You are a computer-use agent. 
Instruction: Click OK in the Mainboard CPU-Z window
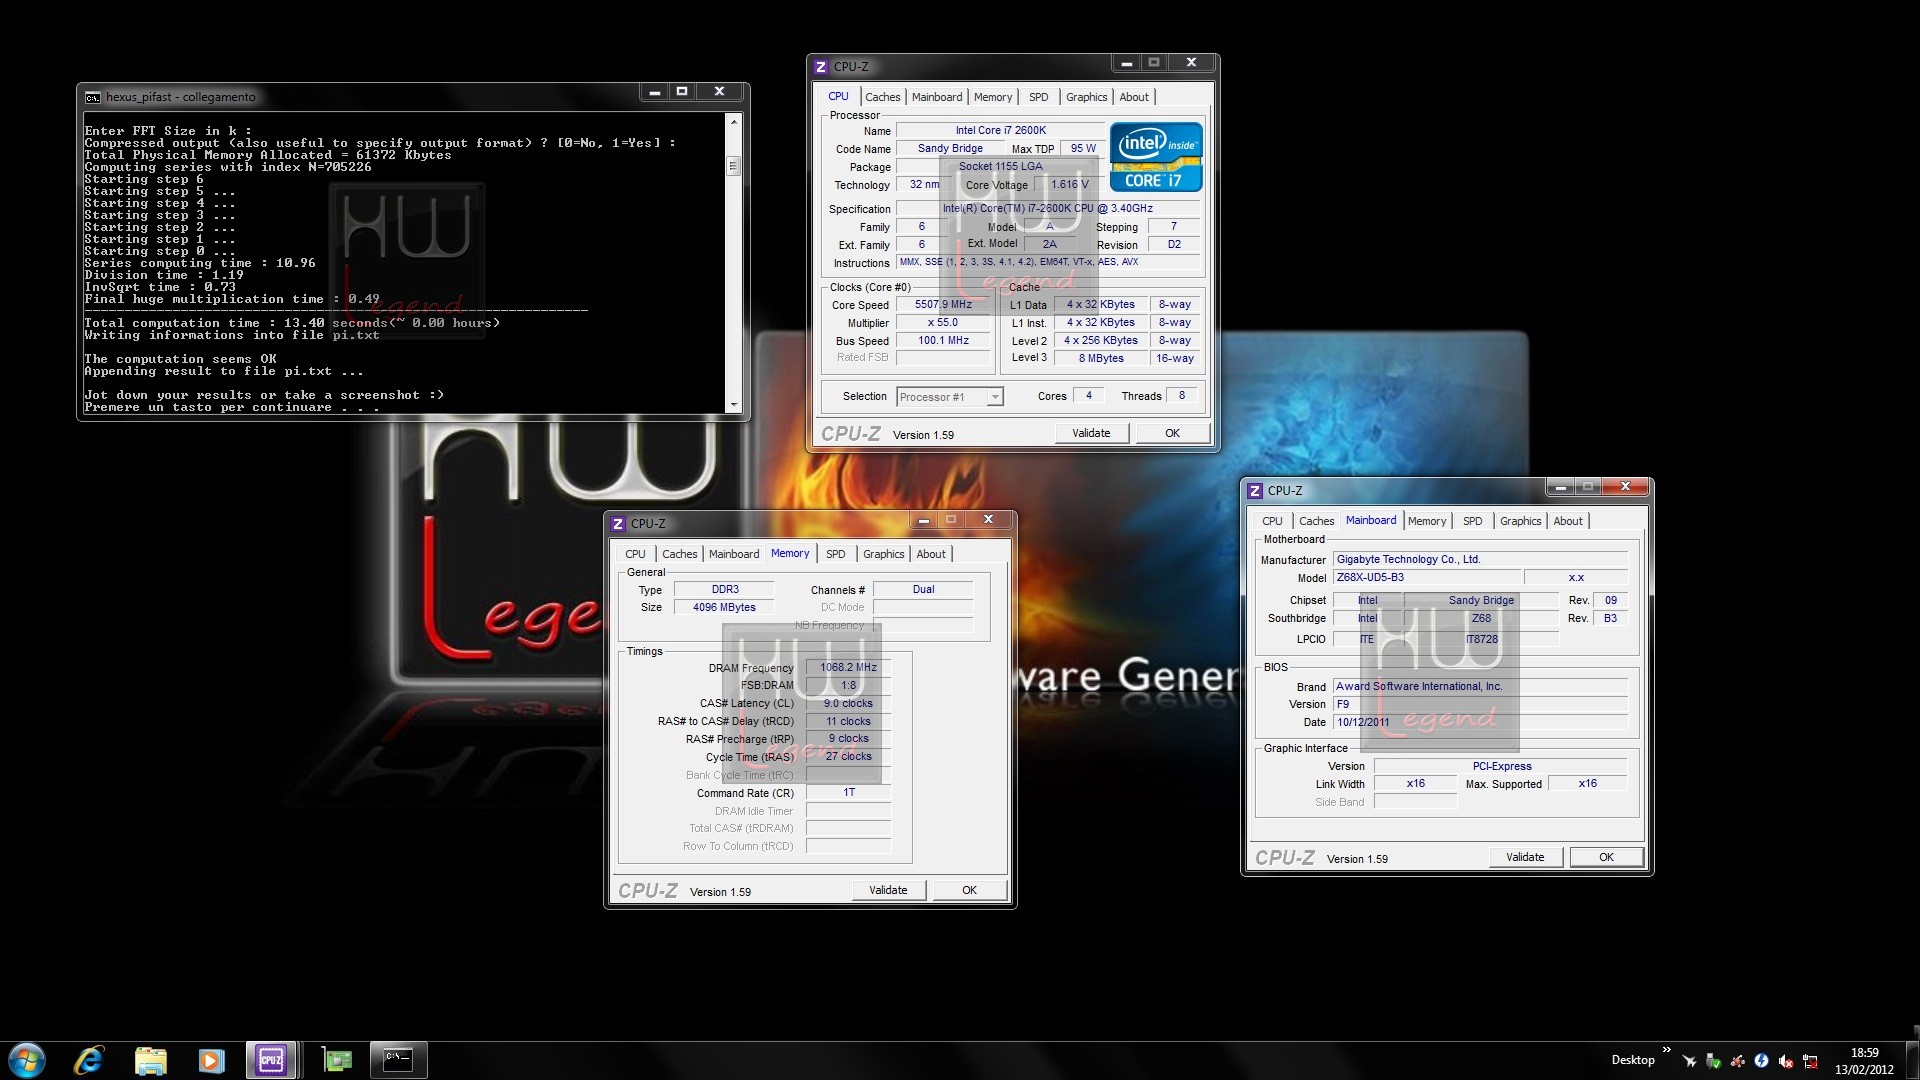[x=1606, y=857]
